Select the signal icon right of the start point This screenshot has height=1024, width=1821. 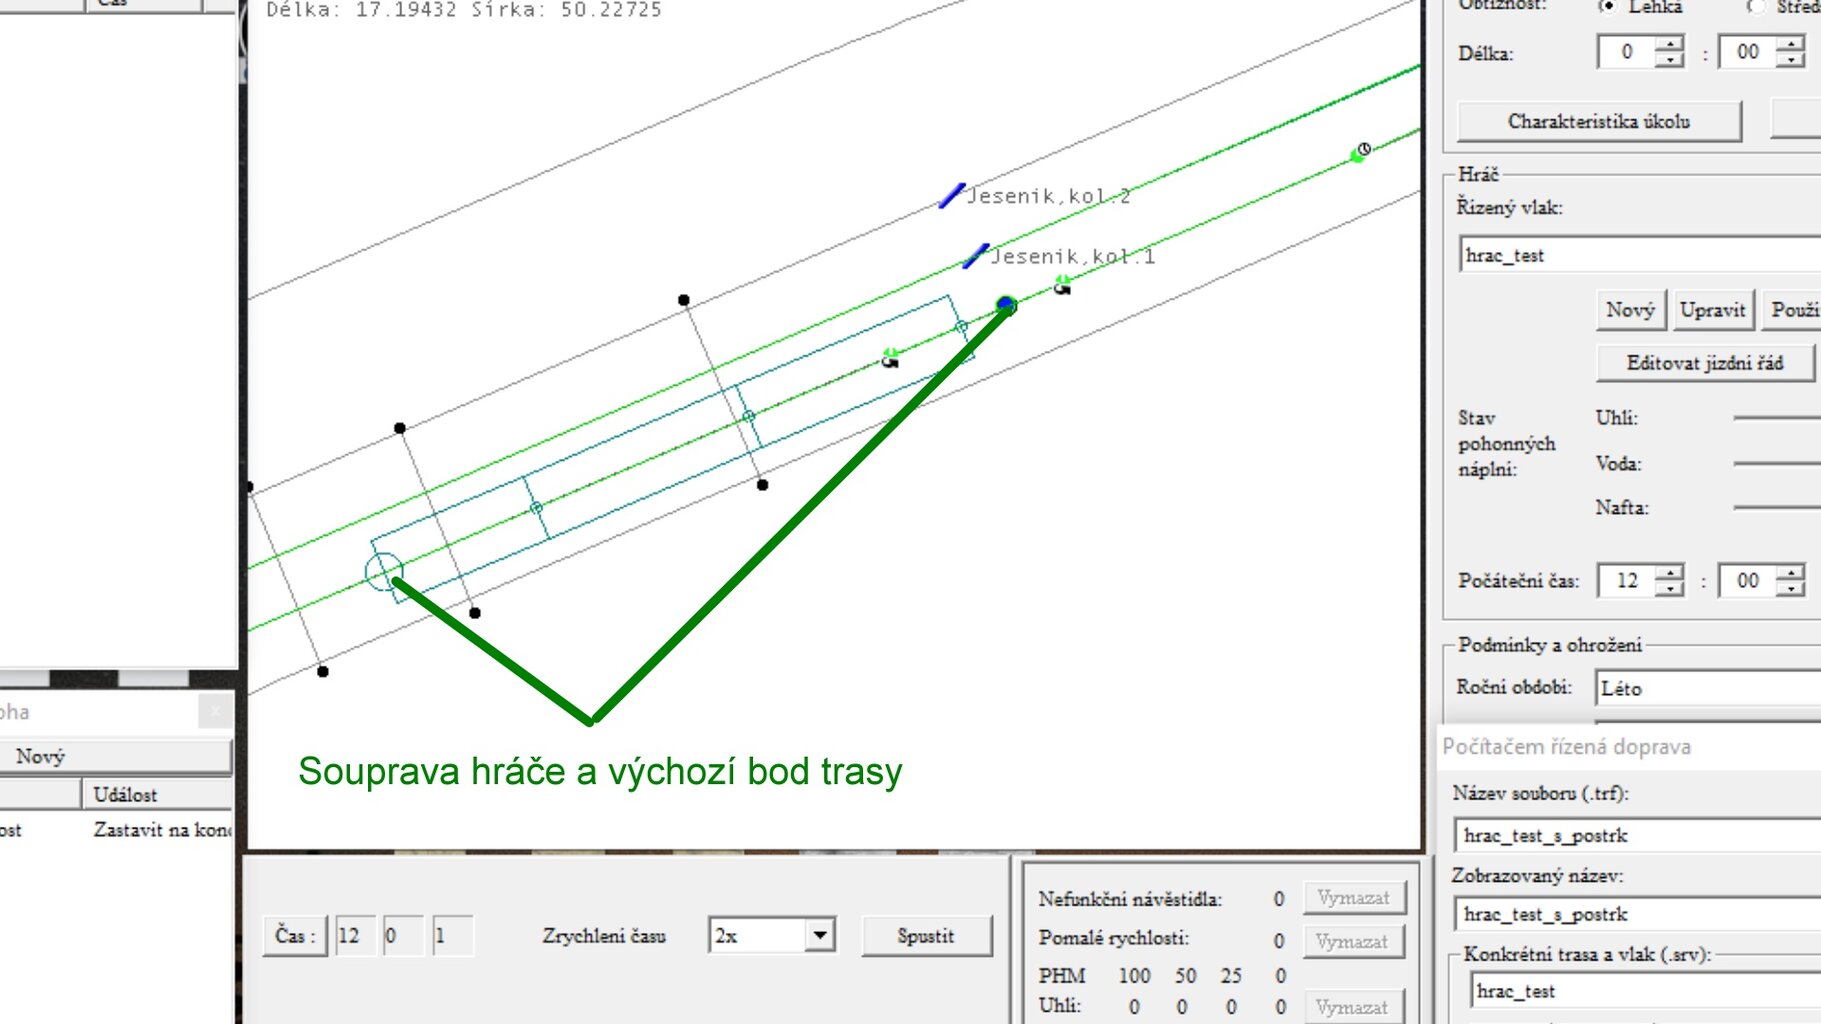(1062, 286)
